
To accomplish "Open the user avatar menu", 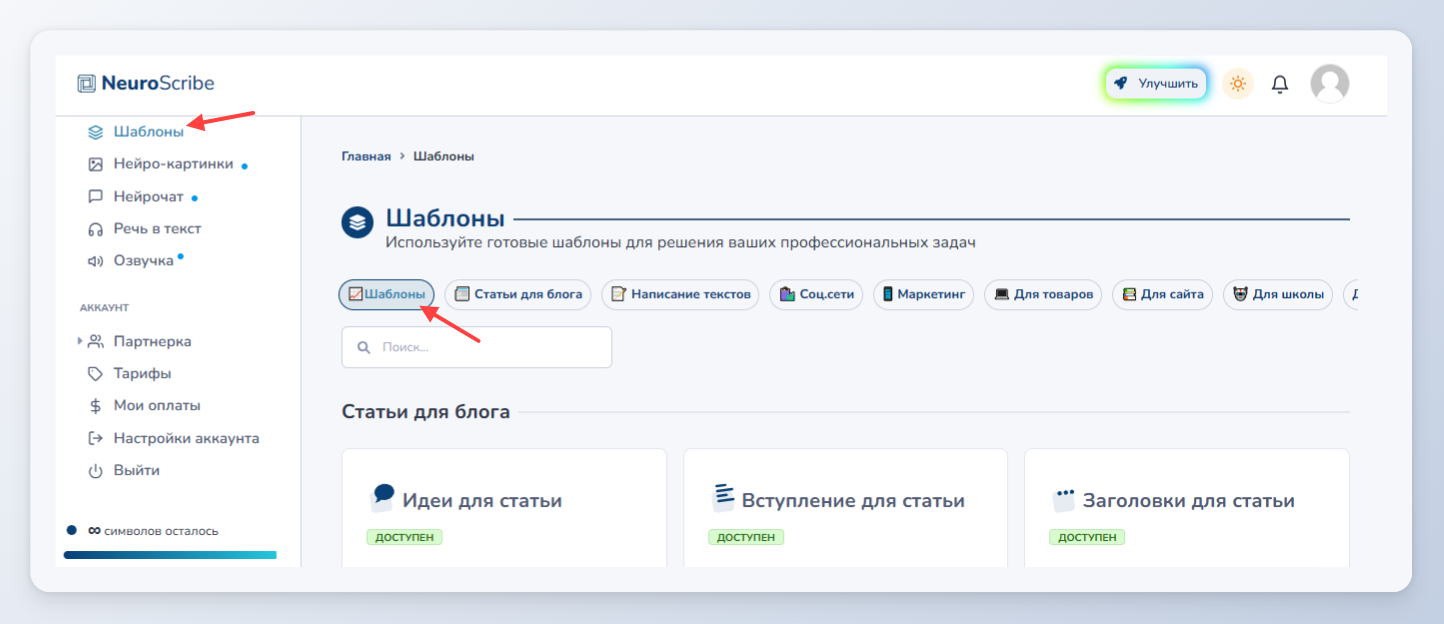I will 1330,84.
